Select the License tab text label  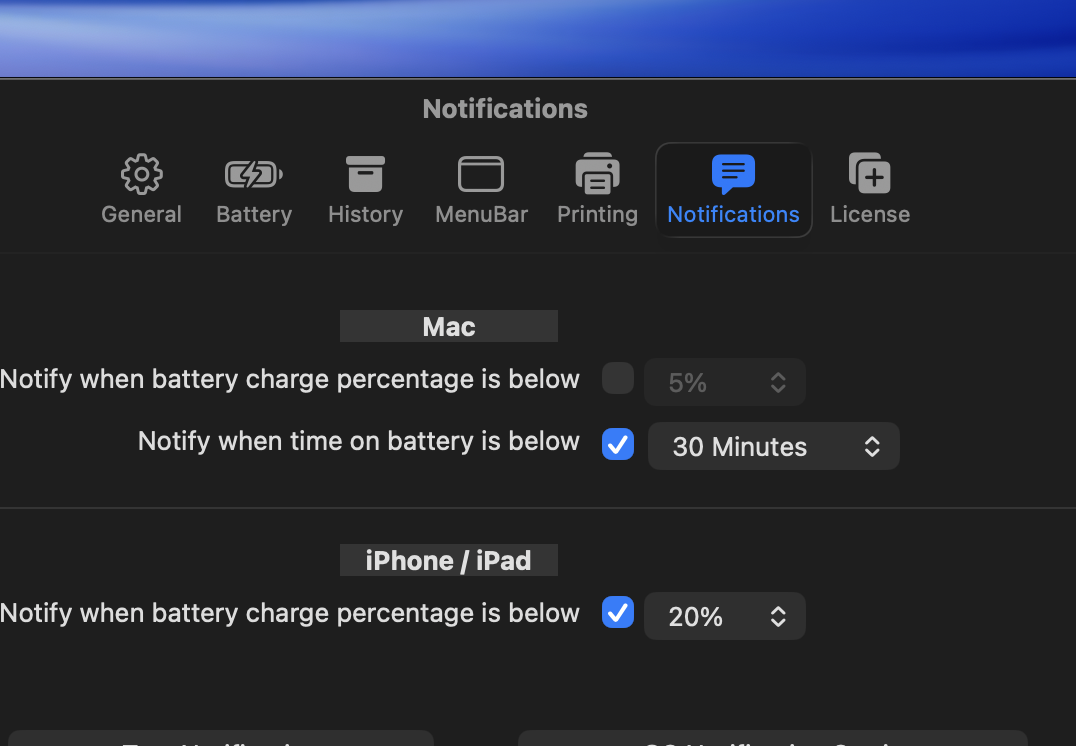(x=869, y=214)
